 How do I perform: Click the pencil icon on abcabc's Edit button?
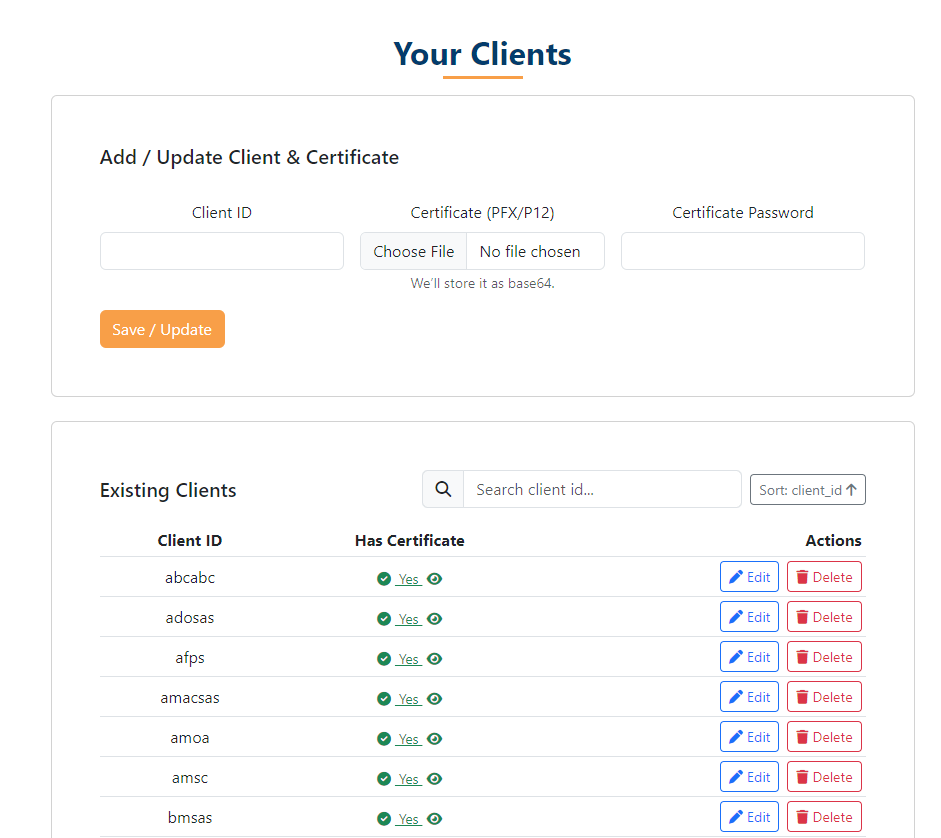[736, 576]
